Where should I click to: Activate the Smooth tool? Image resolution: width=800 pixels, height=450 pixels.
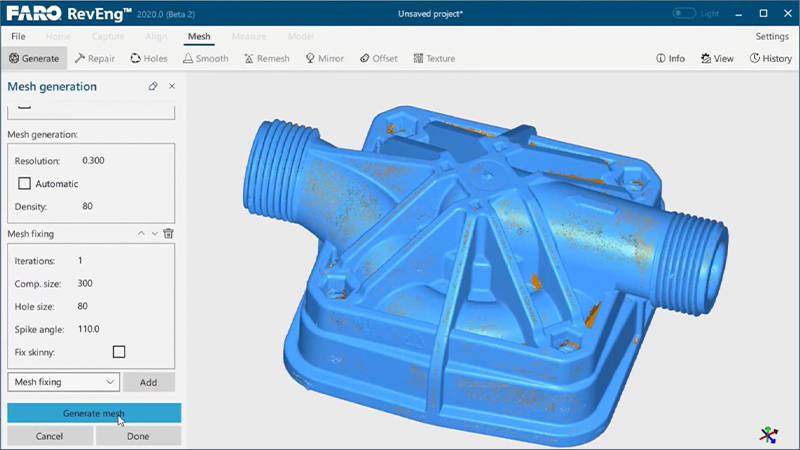205,58
